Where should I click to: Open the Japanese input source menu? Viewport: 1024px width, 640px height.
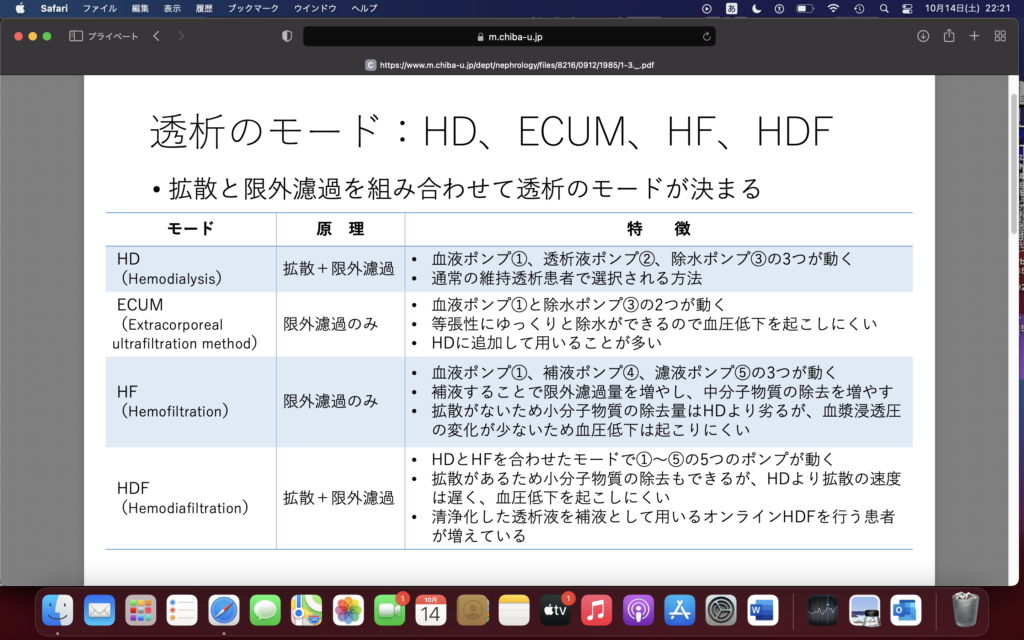click(x=731, y=8)
